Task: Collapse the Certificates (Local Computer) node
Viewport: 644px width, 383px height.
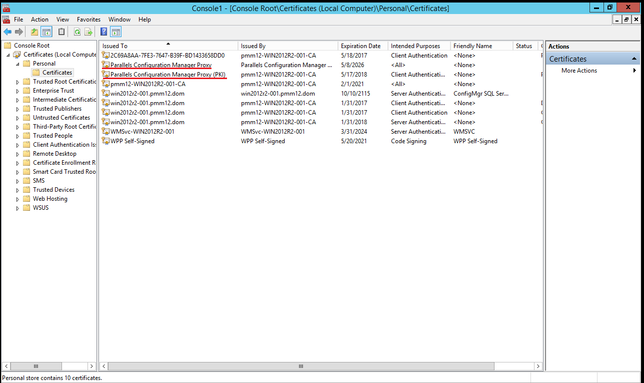Action: coord(8,55)
